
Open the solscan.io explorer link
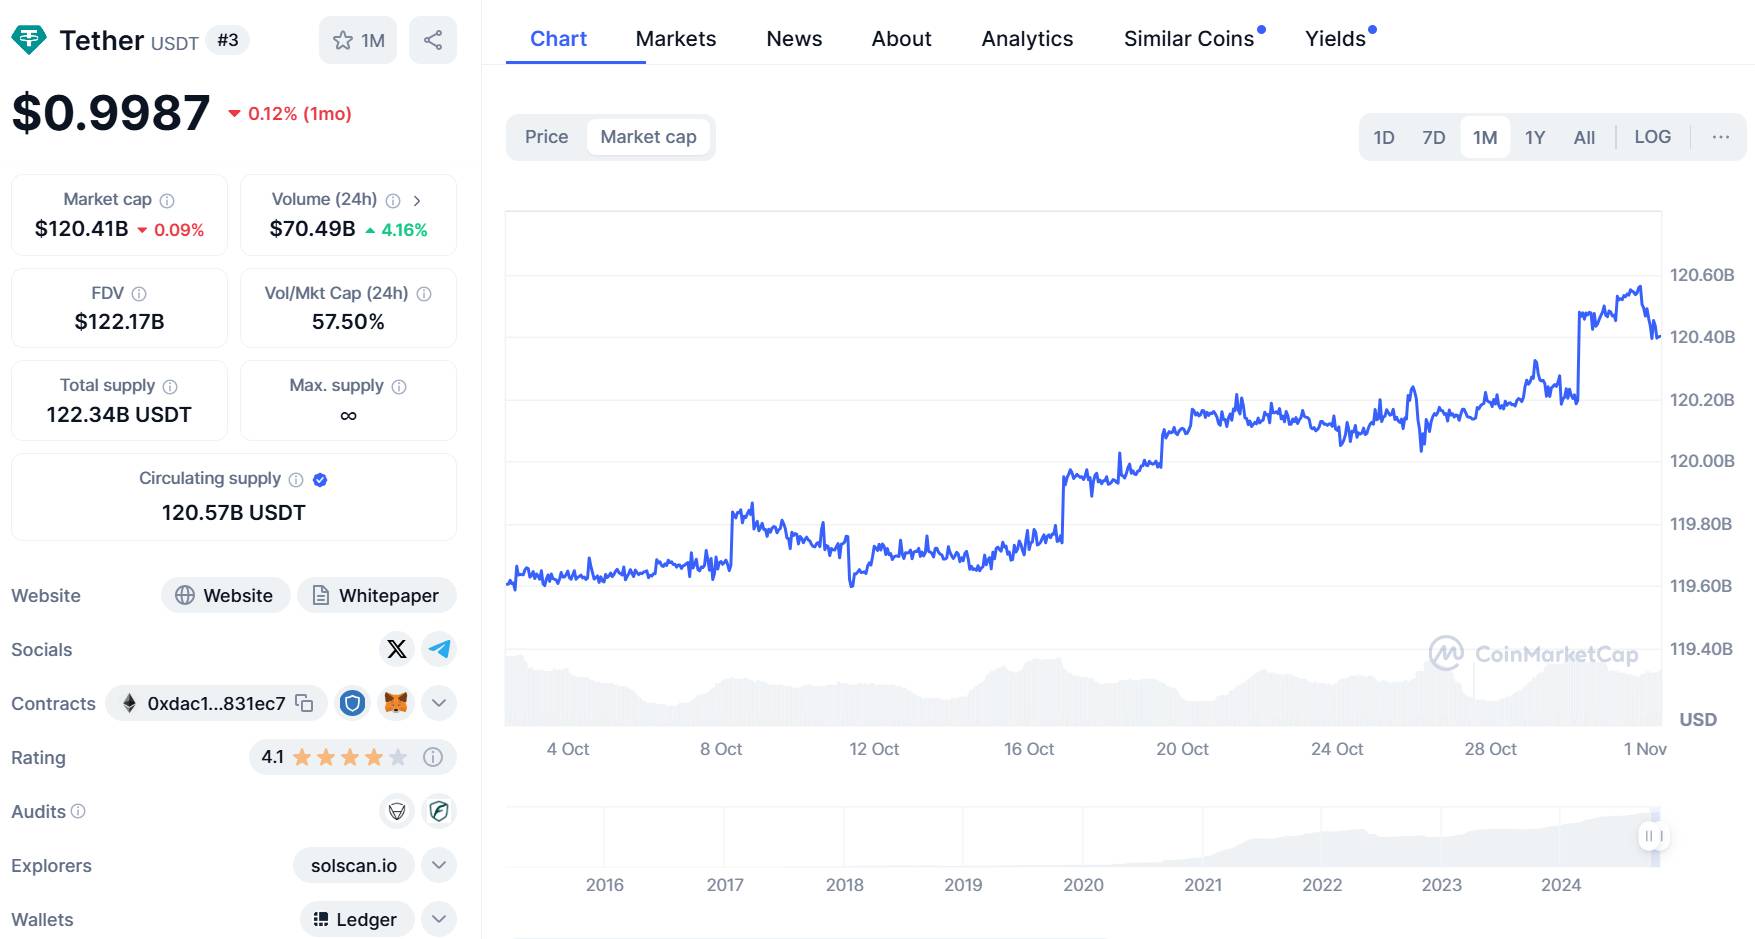point(354,865)
